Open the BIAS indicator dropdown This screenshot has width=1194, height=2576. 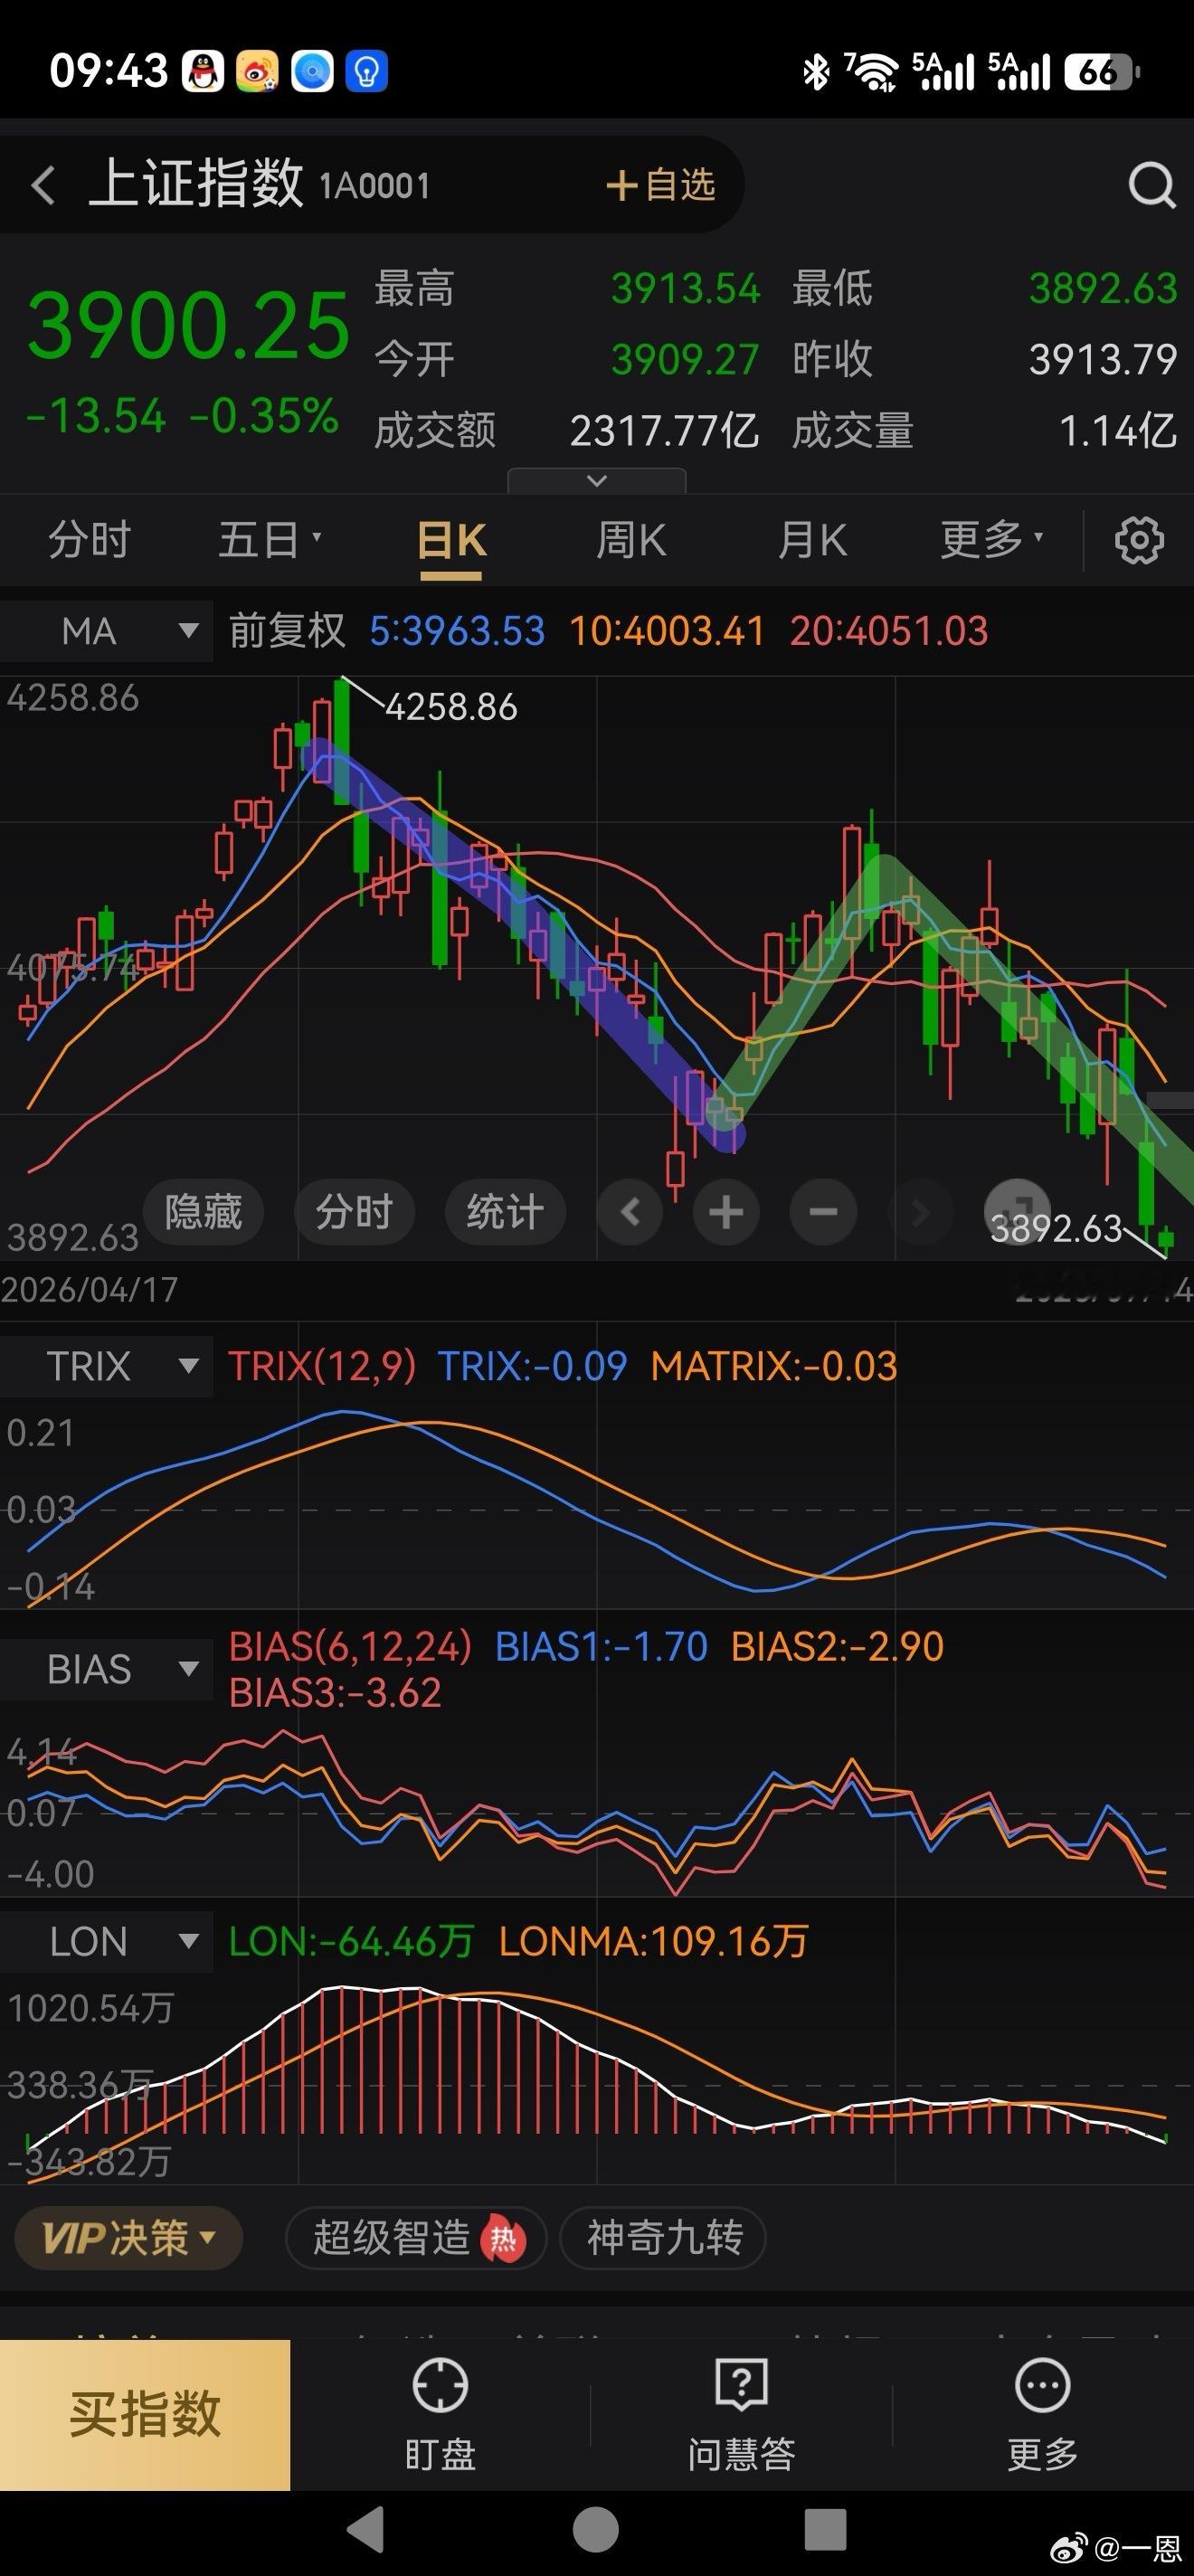(x=106, y=1669)
